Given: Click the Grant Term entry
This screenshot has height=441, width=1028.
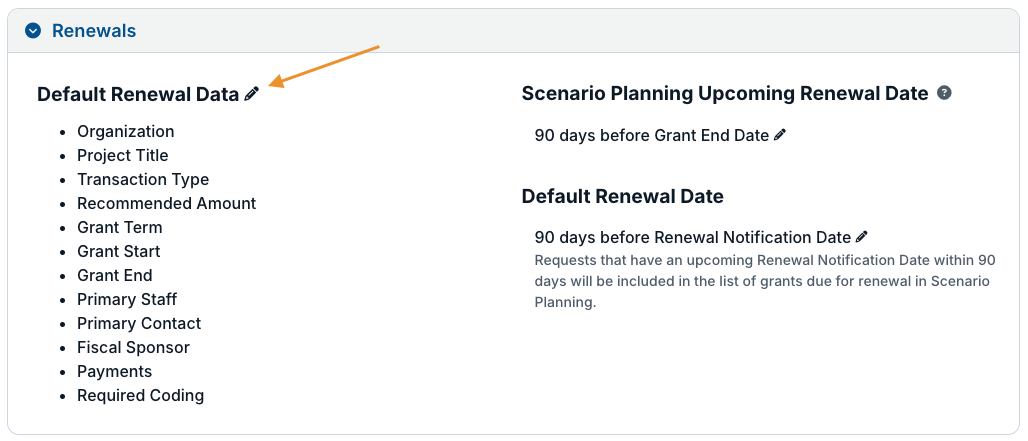Looking at the screenshot, I should [119, 227].
